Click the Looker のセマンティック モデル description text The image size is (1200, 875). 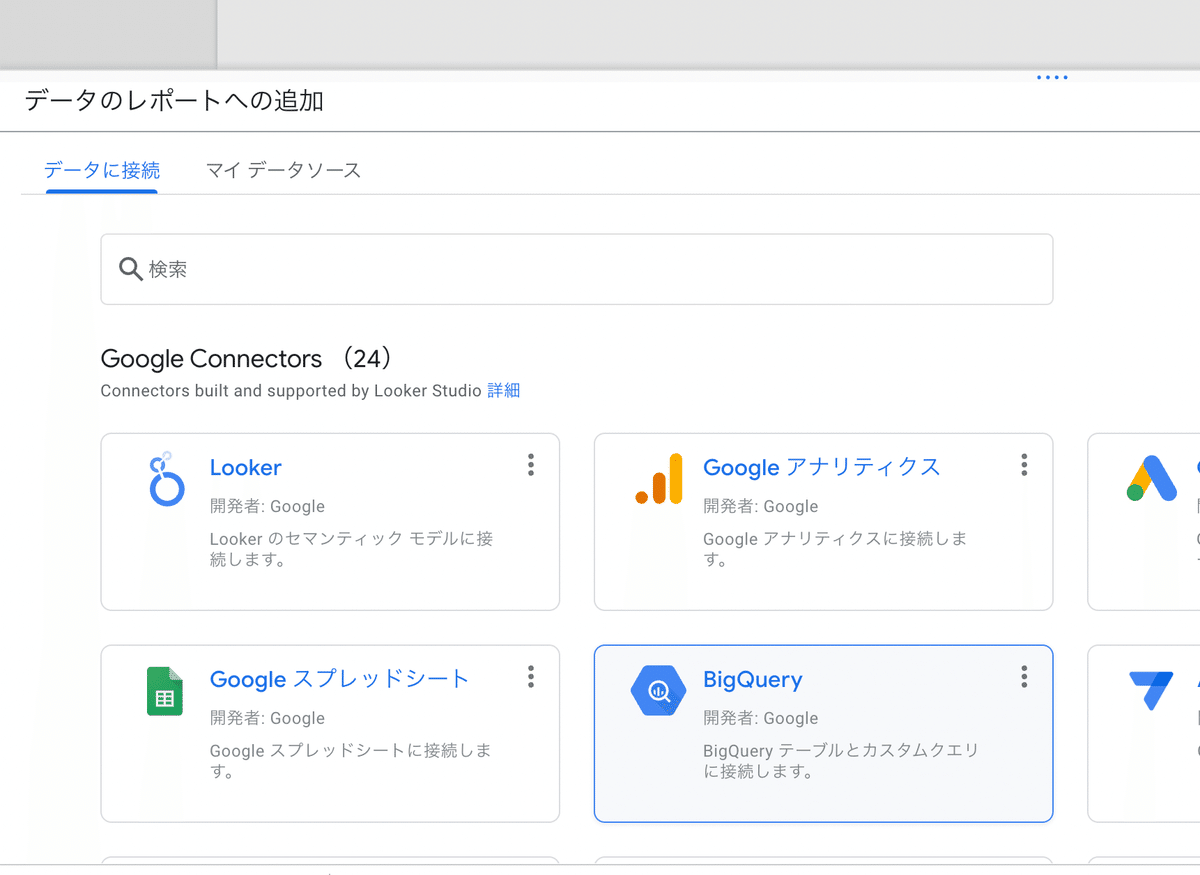(351, 549)
